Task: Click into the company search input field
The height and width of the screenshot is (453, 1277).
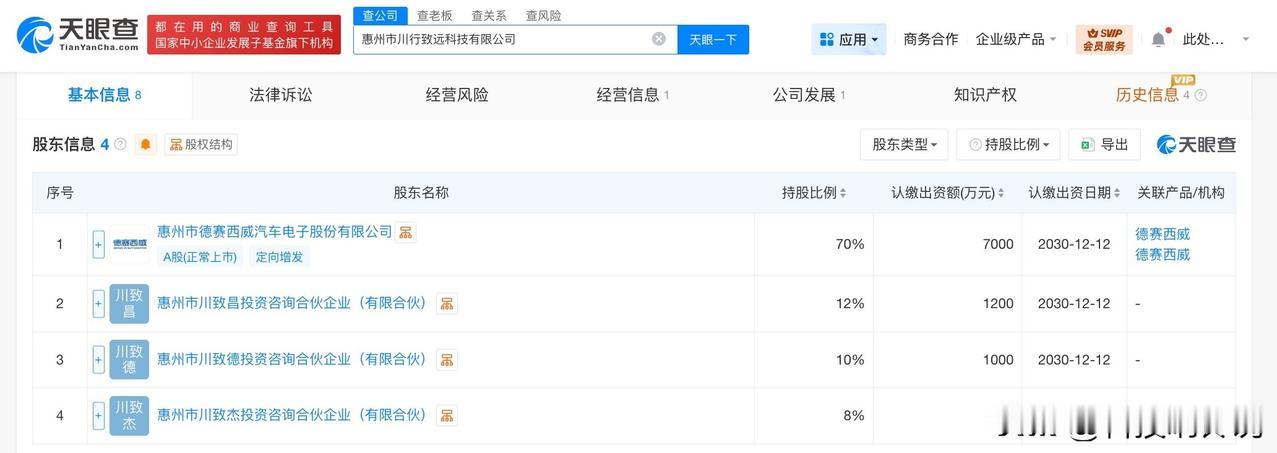Action: (500, 39)
